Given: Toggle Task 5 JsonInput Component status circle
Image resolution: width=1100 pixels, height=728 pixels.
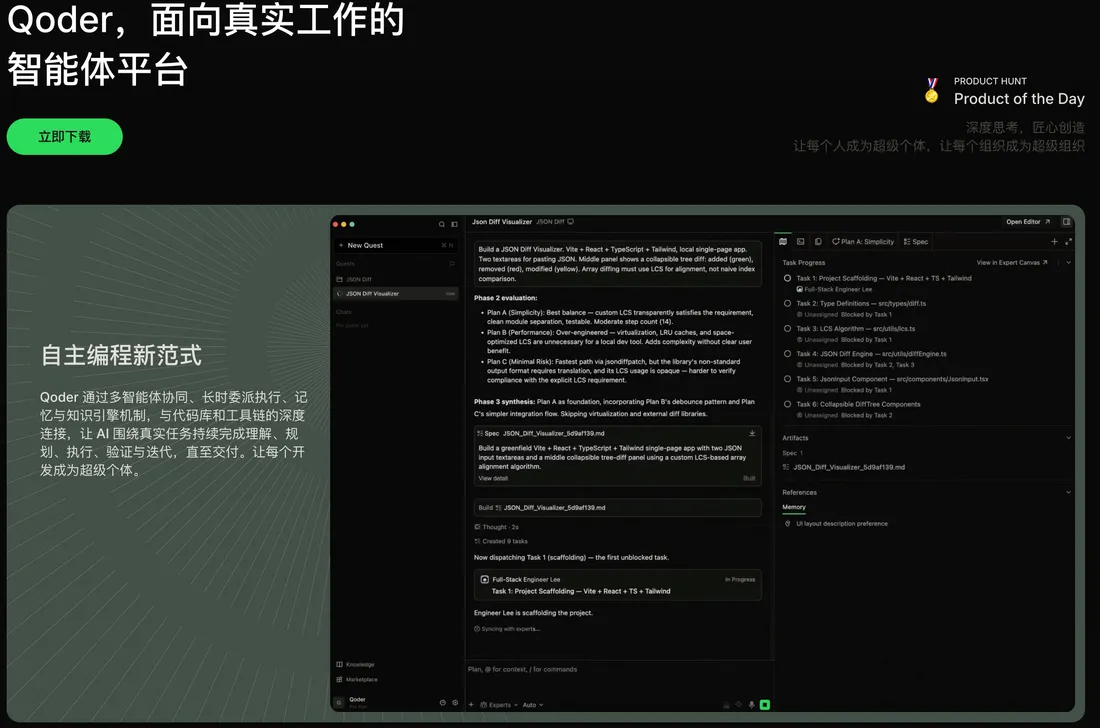Looking at the screenshot, I should coord(787,379).
